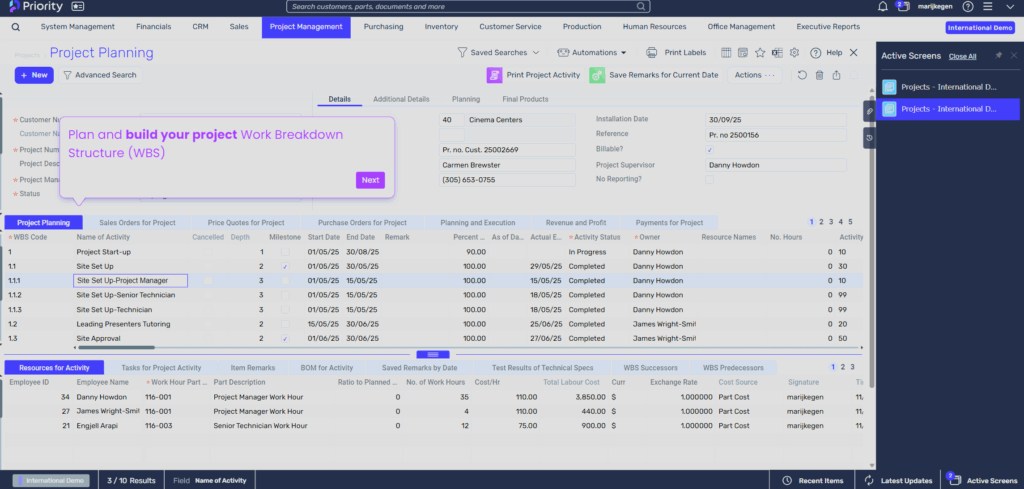Switch to Additional Details tab
Screen dimensions: 1024x489
[x=401, y=99]
